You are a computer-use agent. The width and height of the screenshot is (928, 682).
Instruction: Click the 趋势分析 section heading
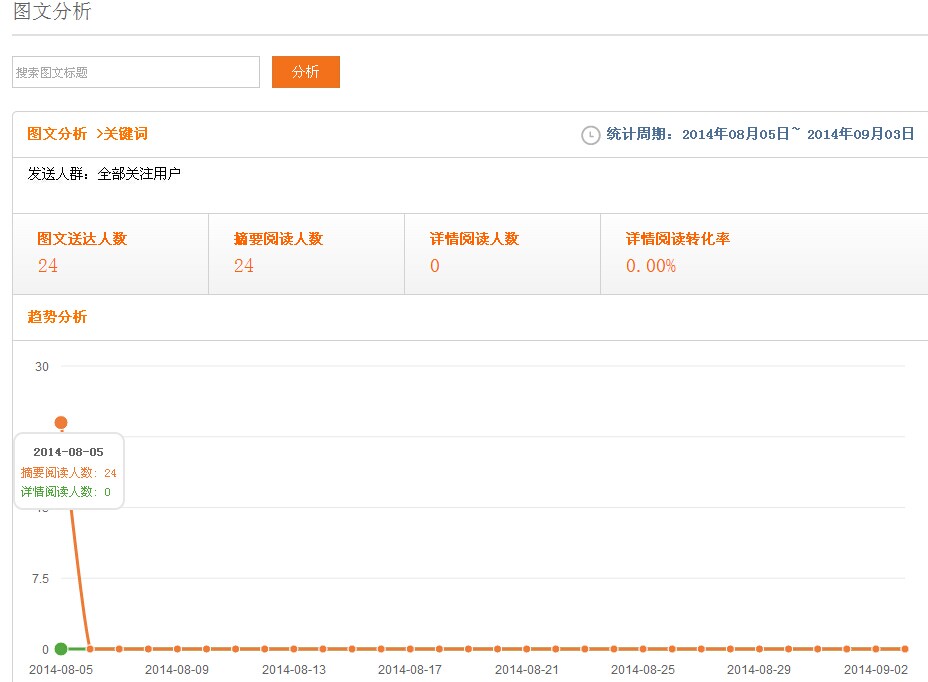coord(57,317)
